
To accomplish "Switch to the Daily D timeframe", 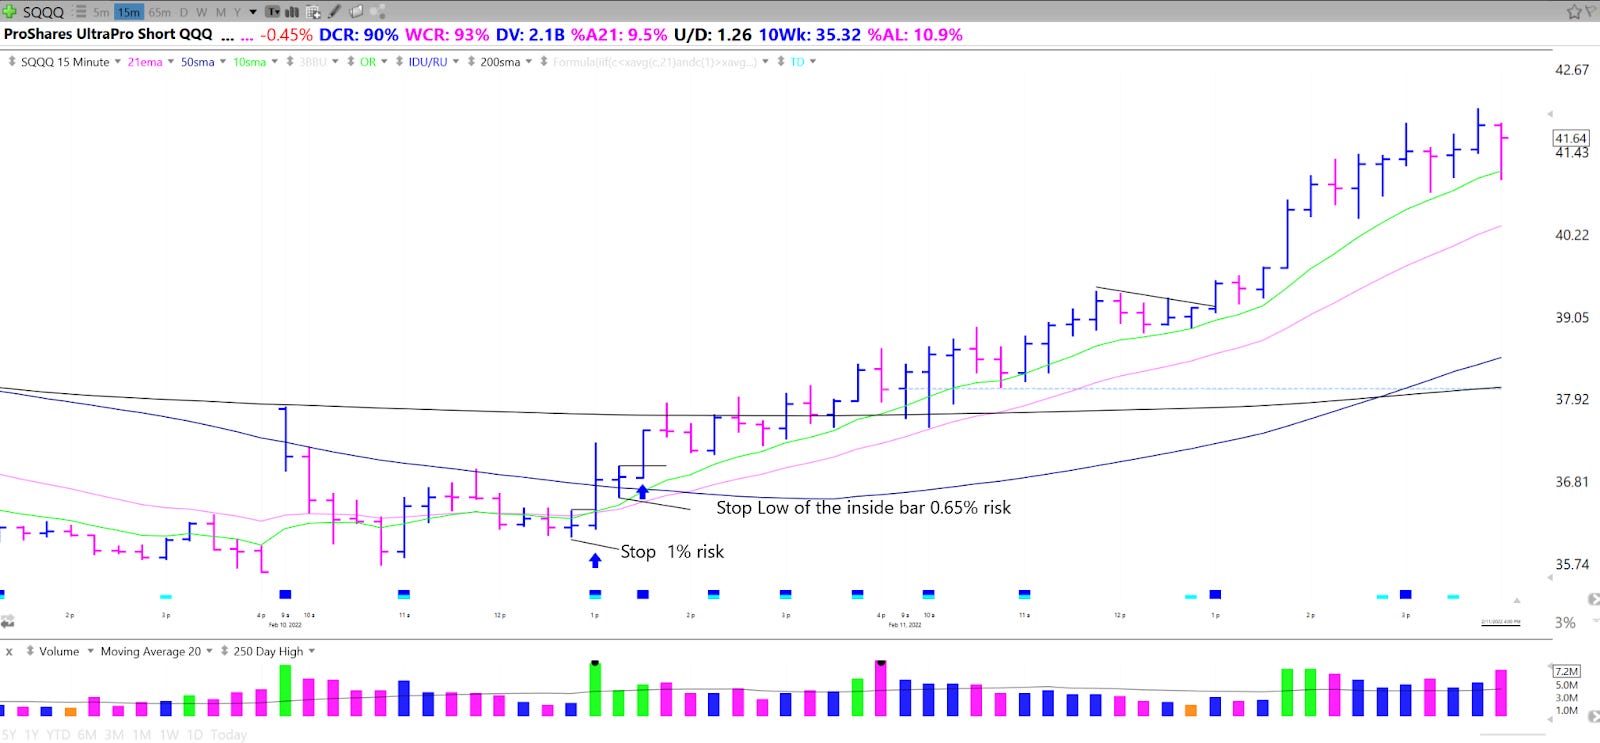I will pyautogui.click(x=184, y=12).
